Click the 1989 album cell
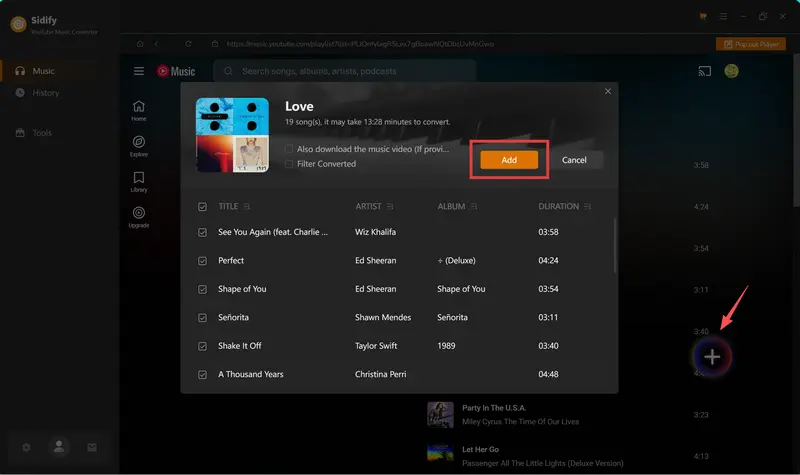 click(x=446, y=346)
